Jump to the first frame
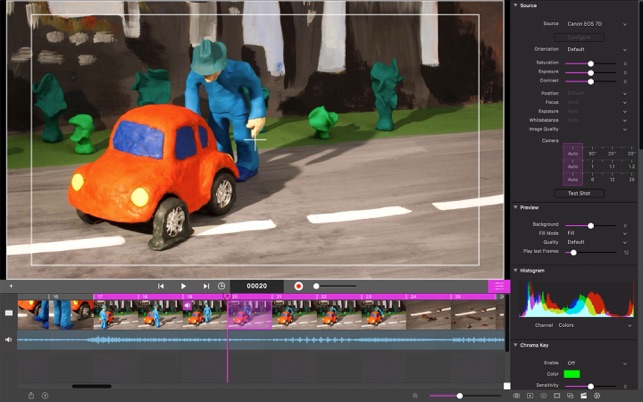The image size is (643, 402). click(x=161, y=286)
